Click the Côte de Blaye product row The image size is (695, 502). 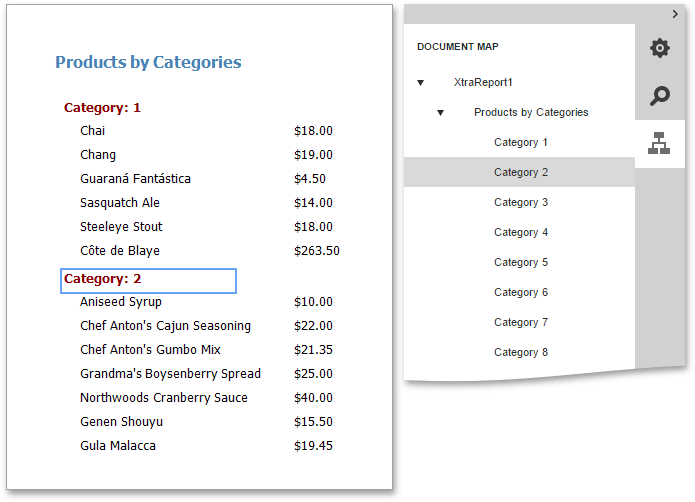coord(210,251)
